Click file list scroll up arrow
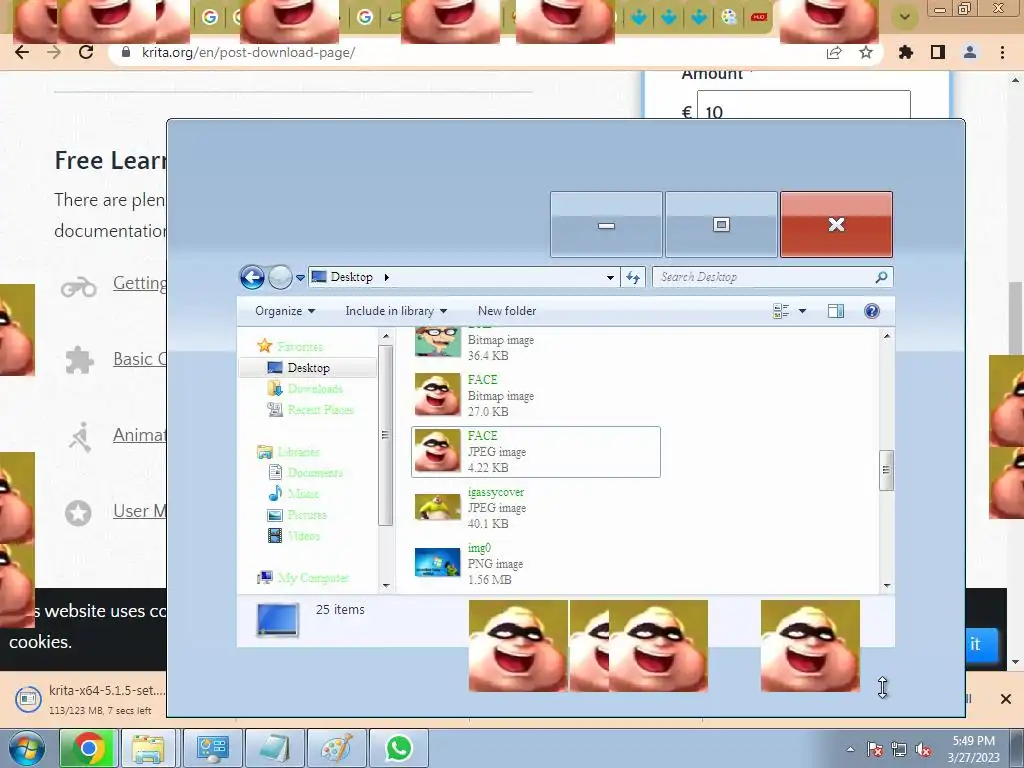The image size is (1024, 768). pos(886,336)
